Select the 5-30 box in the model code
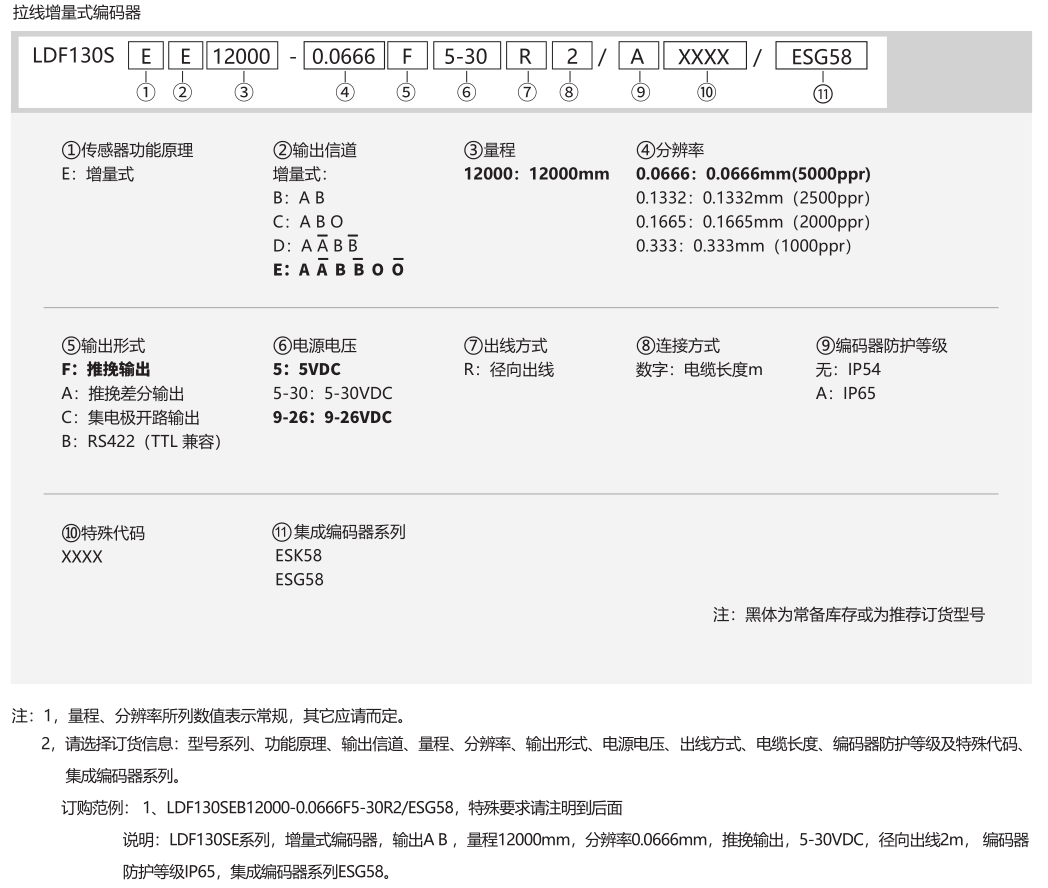The width and height of the screenshot is (1048, 888). [466, 56]
